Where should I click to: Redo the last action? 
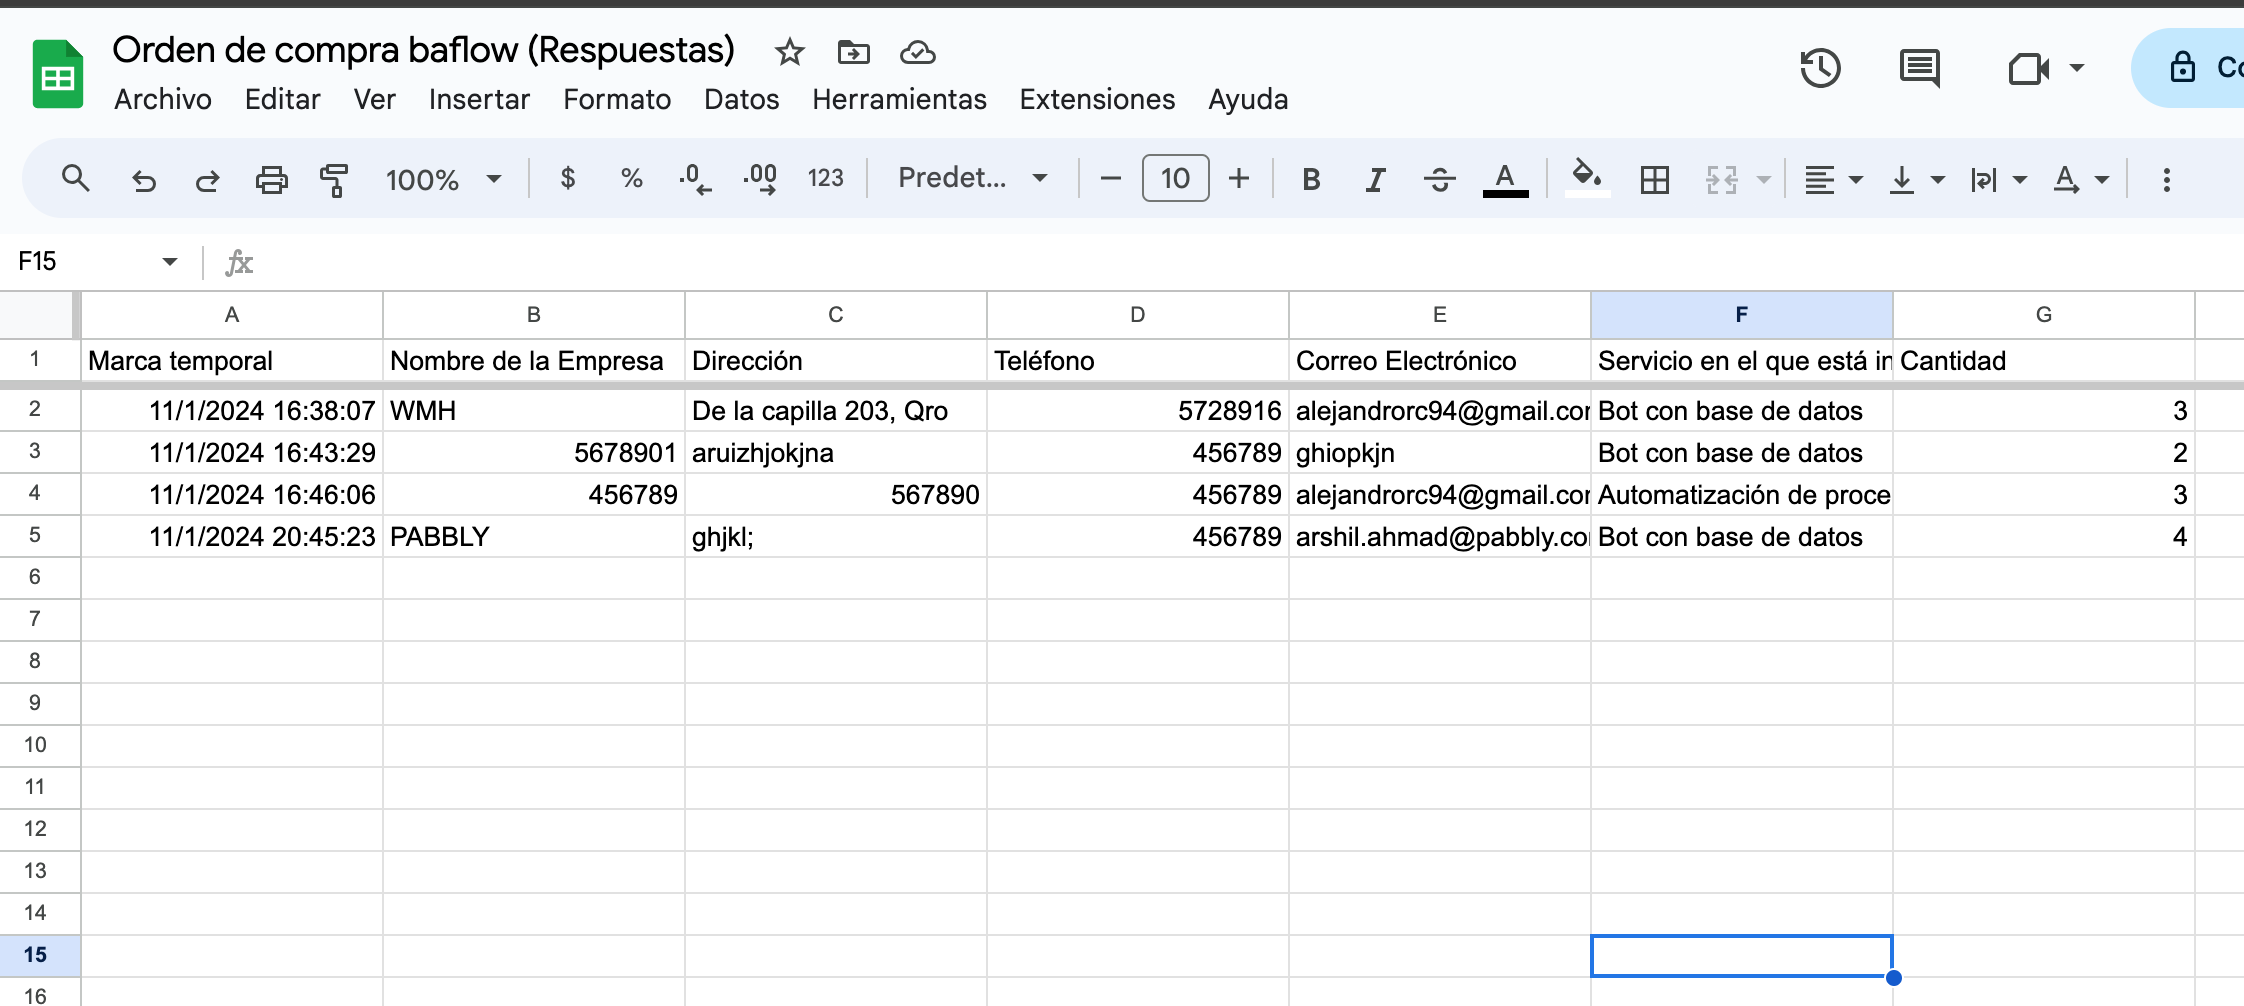207,180
